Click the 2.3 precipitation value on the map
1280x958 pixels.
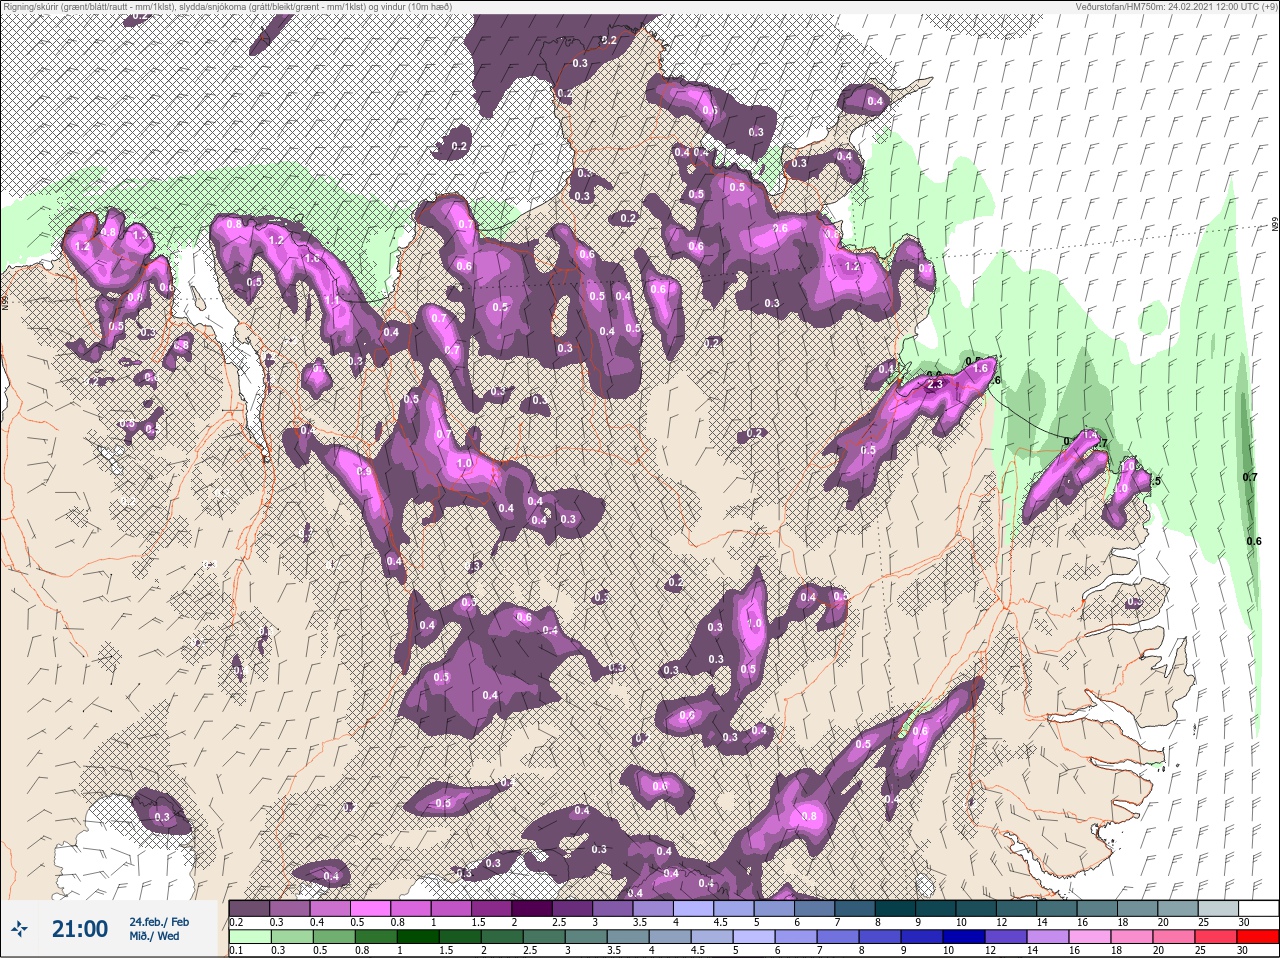point(936,384)
